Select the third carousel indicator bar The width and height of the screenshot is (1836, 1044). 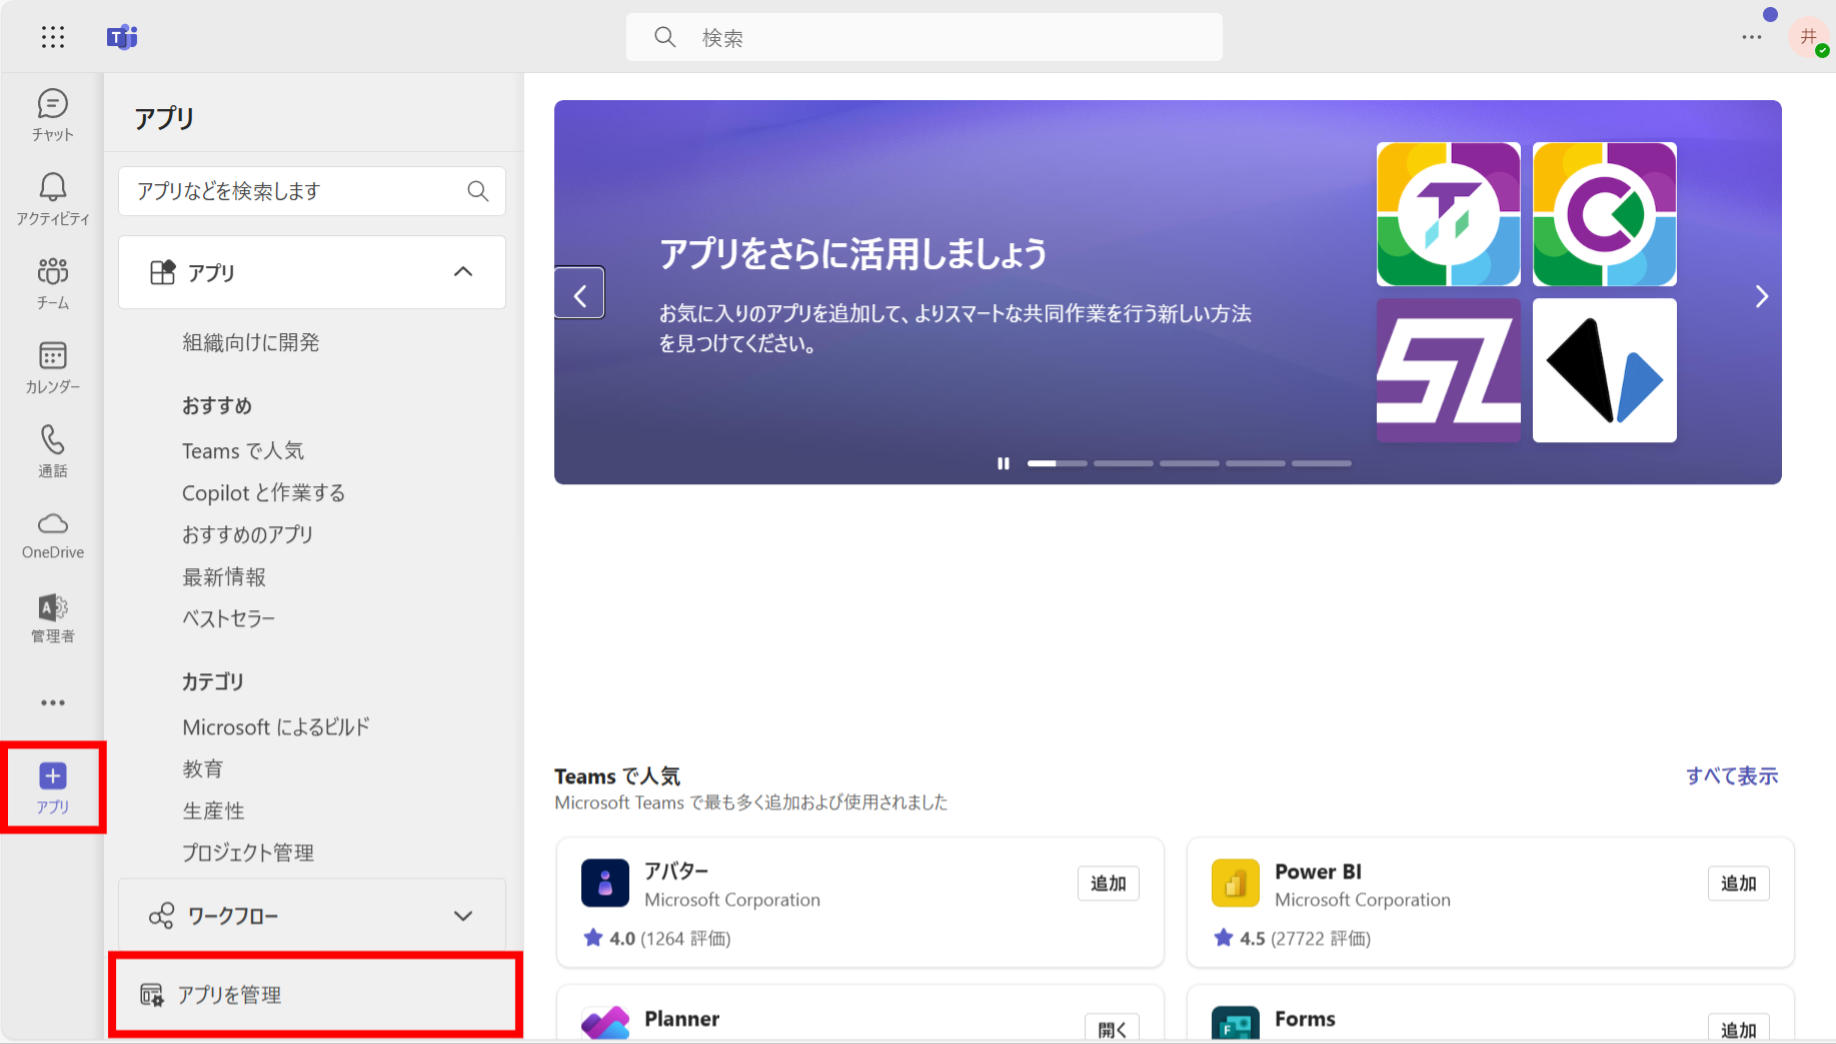(x=1189, y=463)
